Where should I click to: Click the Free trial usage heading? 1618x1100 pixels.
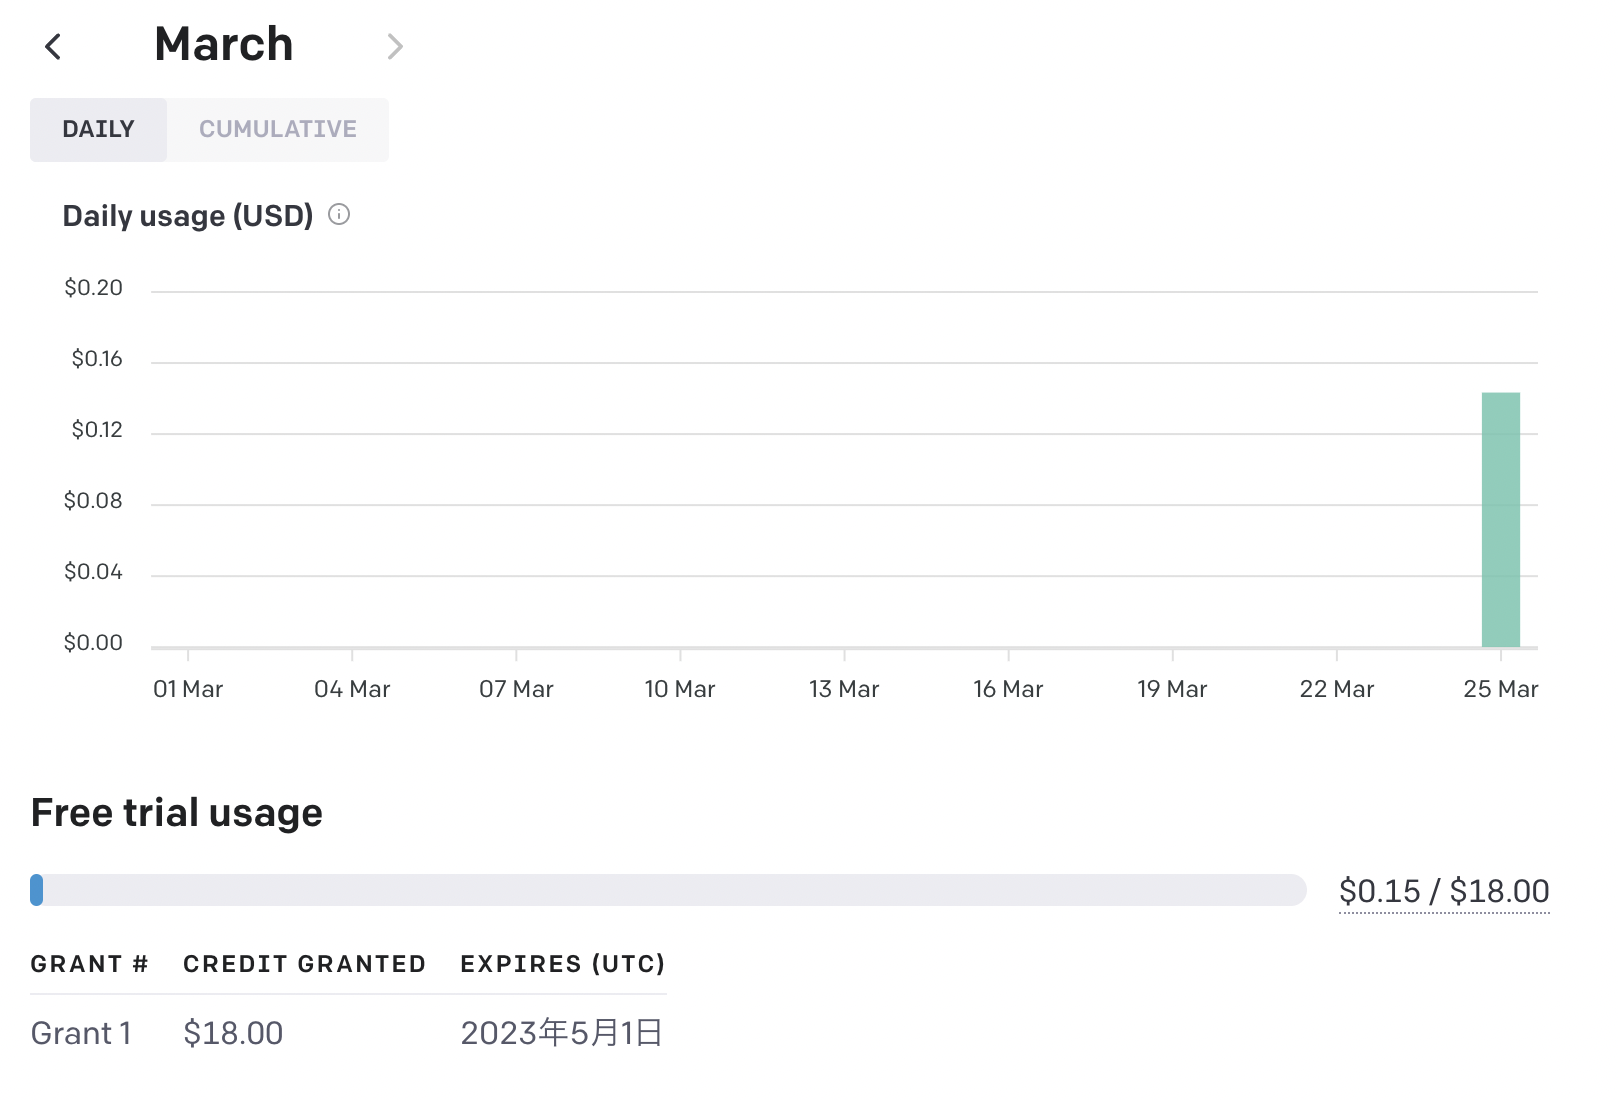(x=177, y=813)
